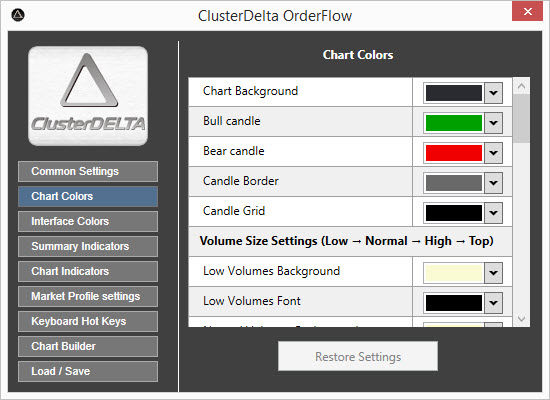
Task: Select the Candle Grid row label
Action: pos(234,211)
